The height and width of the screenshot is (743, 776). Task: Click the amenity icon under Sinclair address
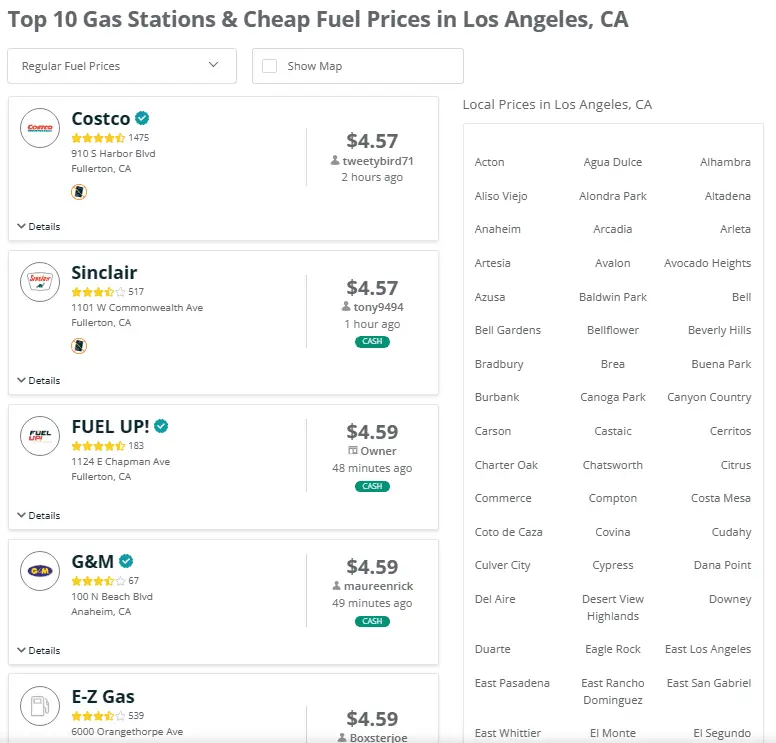79,346
